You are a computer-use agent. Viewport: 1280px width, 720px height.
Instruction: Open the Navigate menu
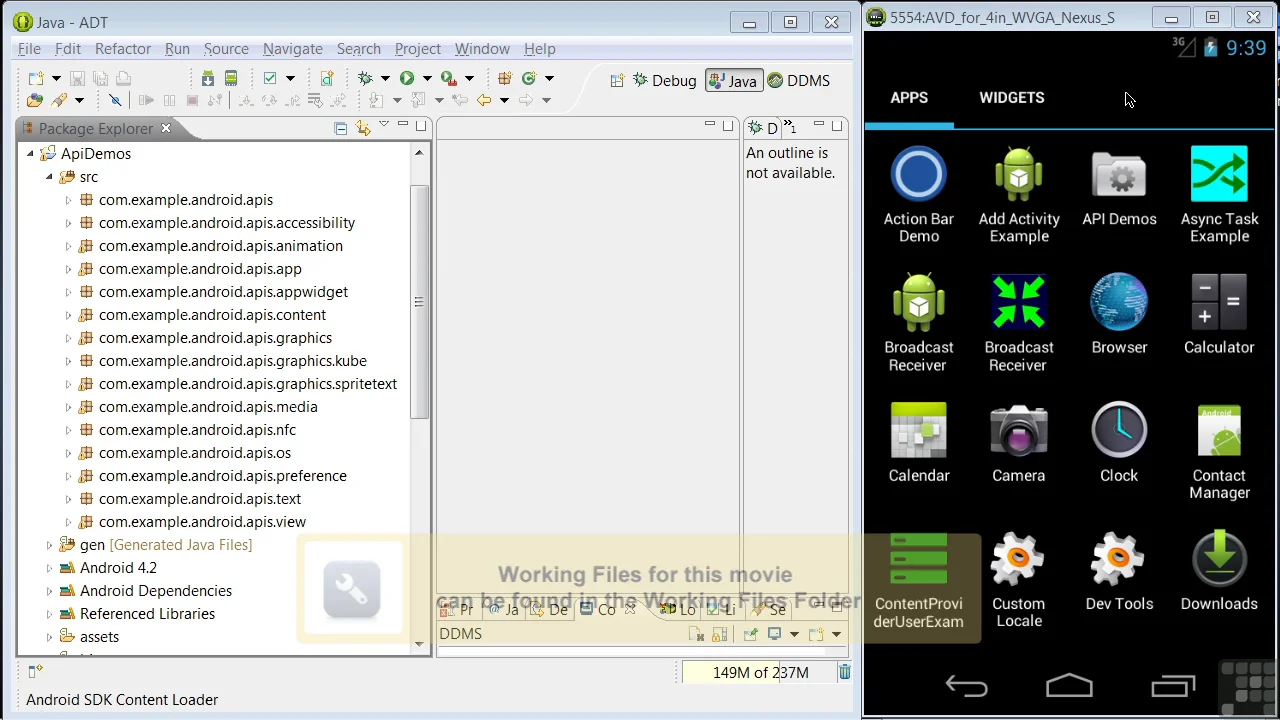293,49
